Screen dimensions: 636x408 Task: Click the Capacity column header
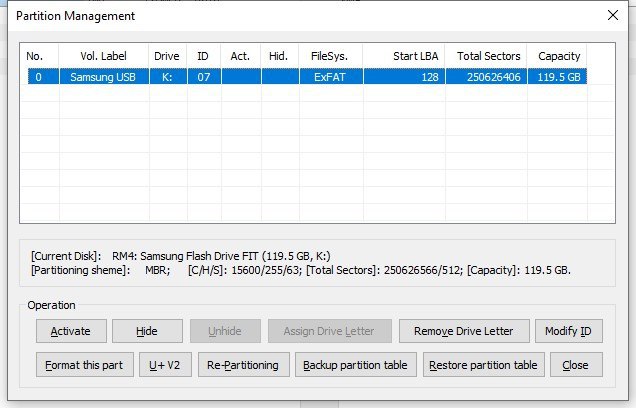coord(557,56)
